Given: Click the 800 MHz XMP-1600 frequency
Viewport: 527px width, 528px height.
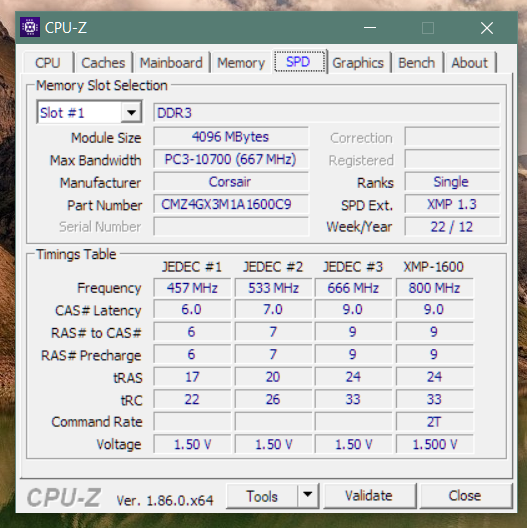Looking at the screenshot, I should click(x=434, y=288).
